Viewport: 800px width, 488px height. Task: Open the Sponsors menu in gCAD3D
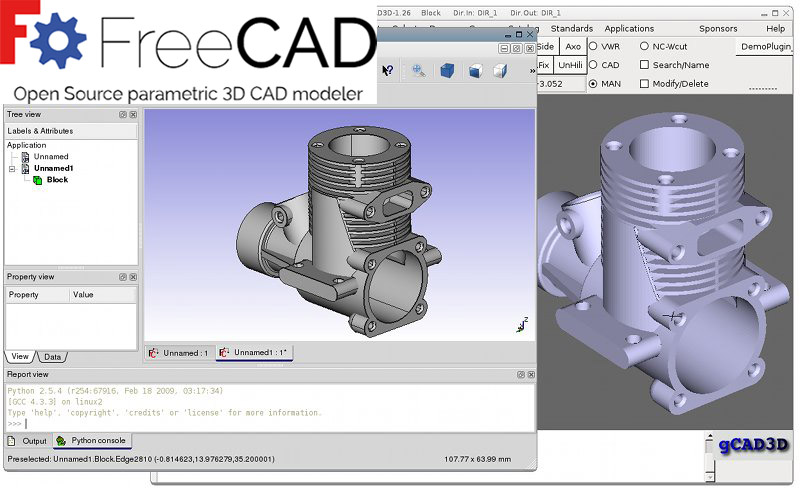(x=718, y=29)
